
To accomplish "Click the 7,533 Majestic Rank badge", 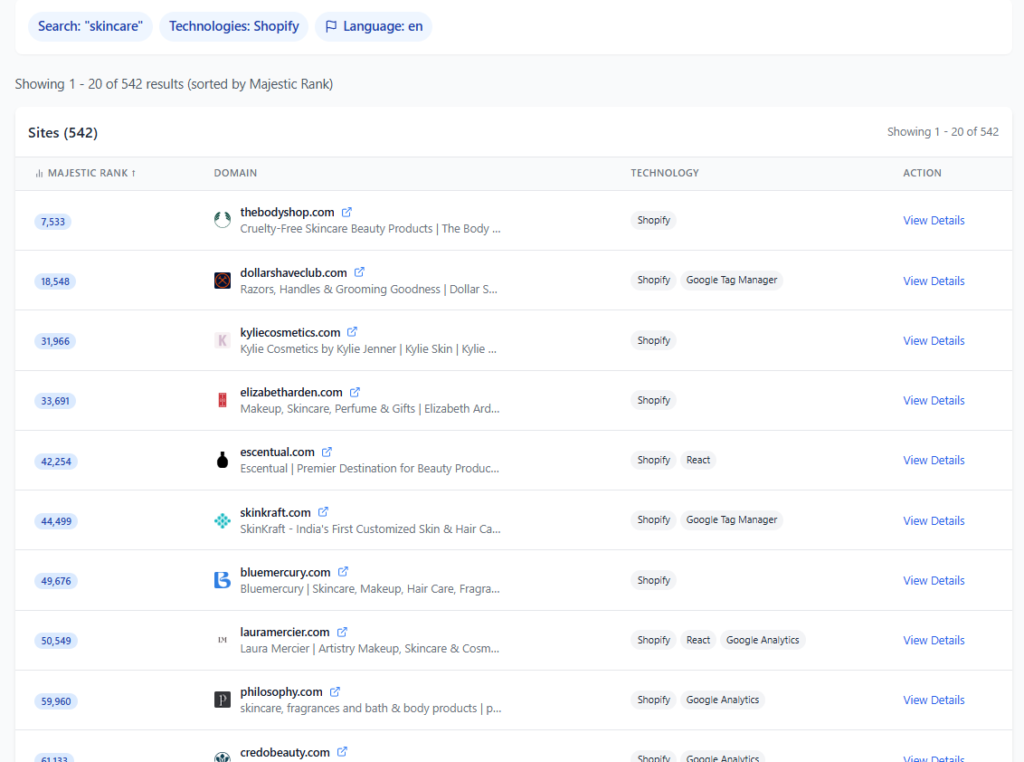I will (53, 221).
